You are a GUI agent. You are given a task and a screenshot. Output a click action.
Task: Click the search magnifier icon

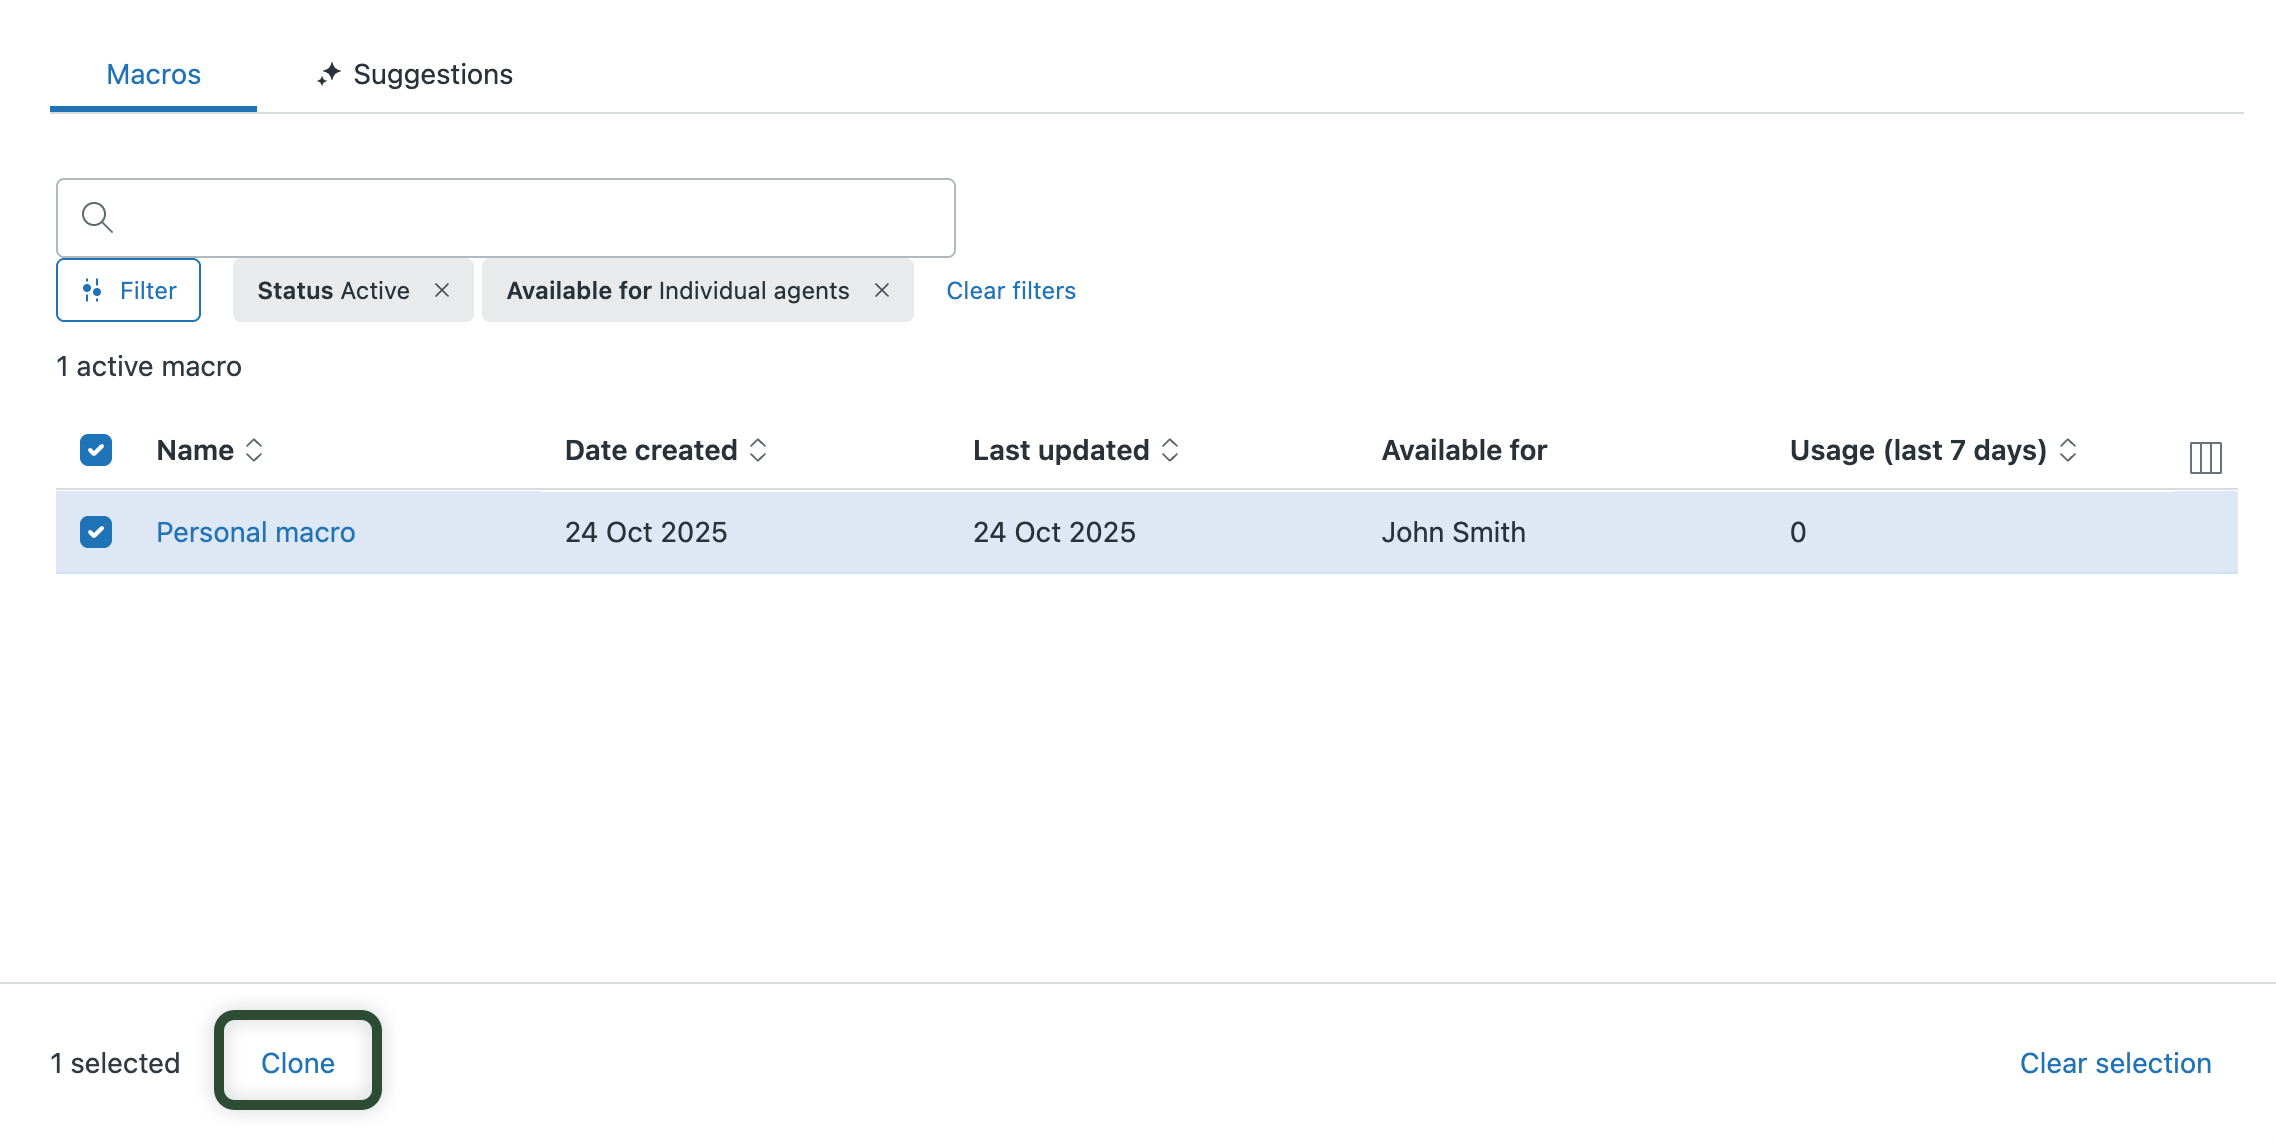click(97, 217)
